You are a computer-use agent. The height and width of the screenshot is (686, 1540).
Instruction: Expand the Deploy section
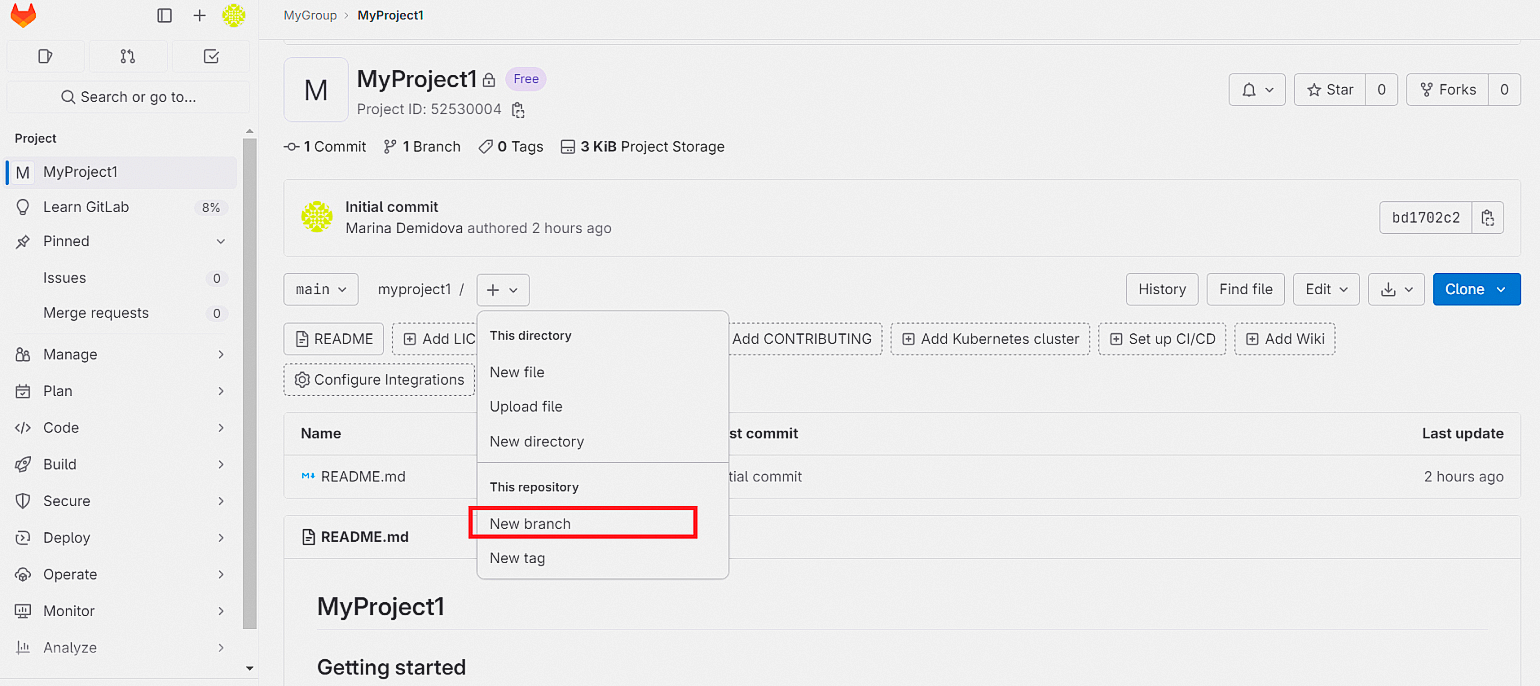122,538
